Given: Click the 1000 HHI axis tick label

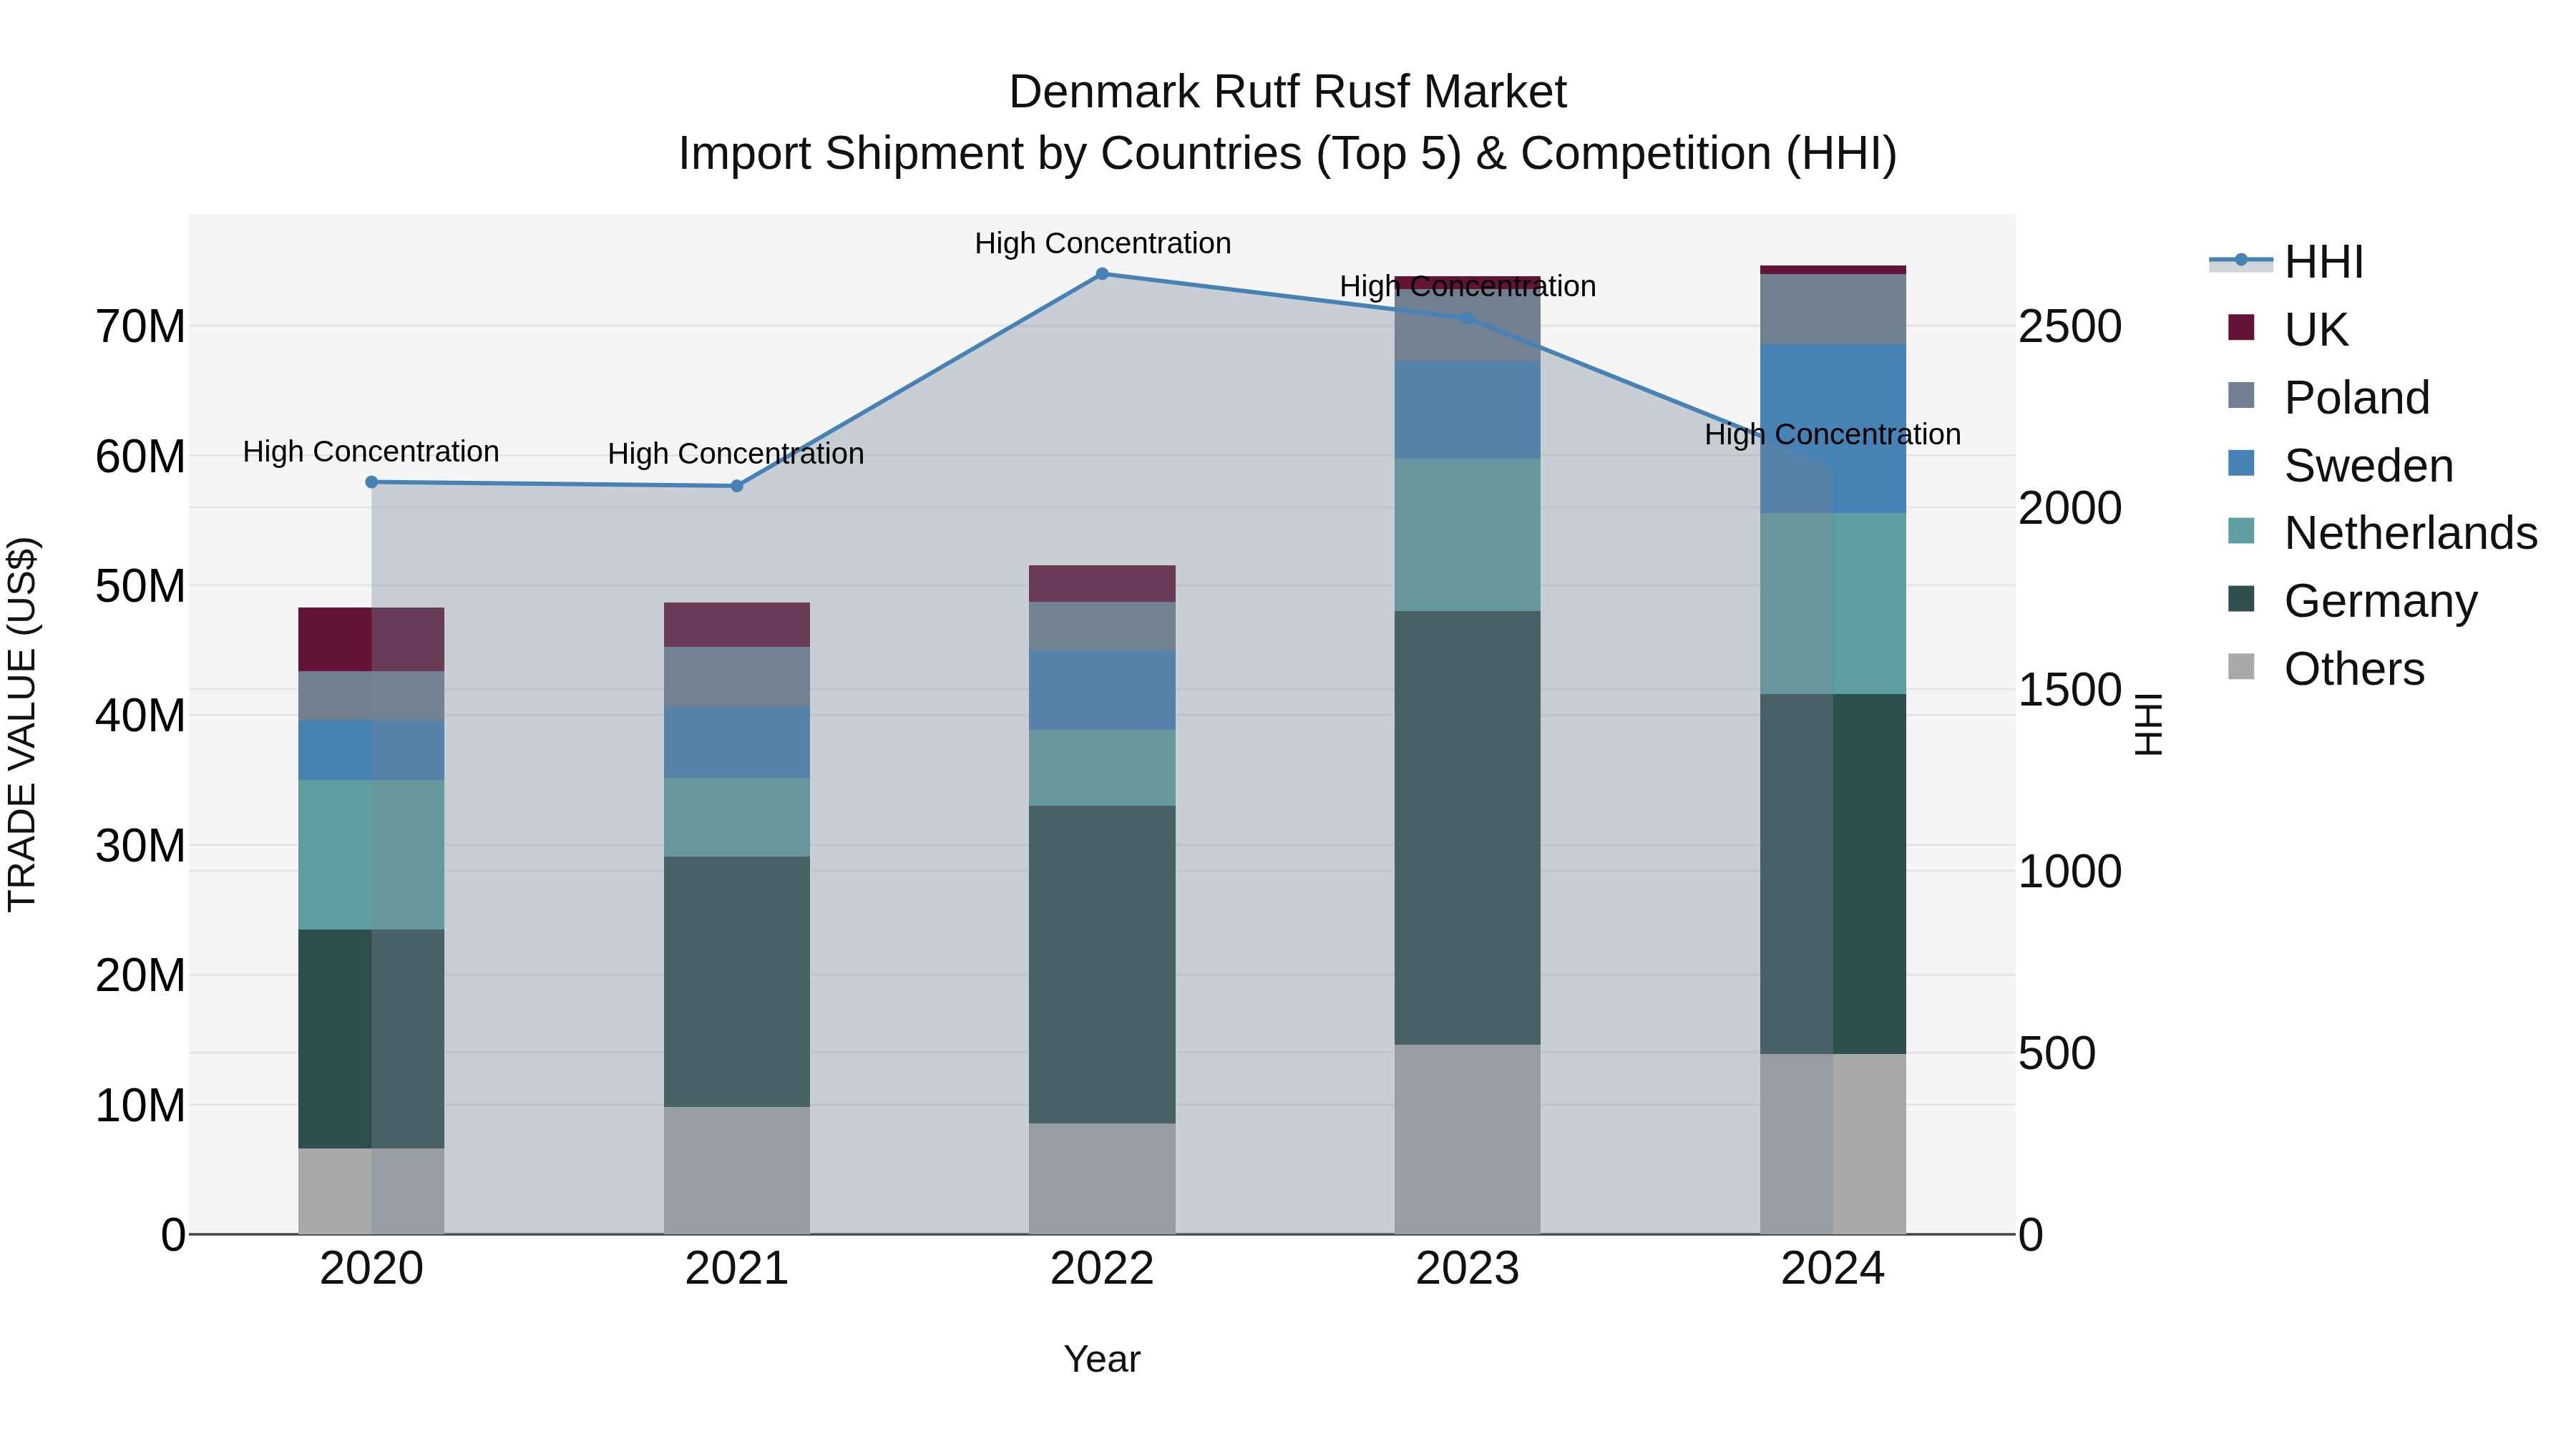Looking at the screenshot, I should pyautogui.click(x=2070, y=872).
